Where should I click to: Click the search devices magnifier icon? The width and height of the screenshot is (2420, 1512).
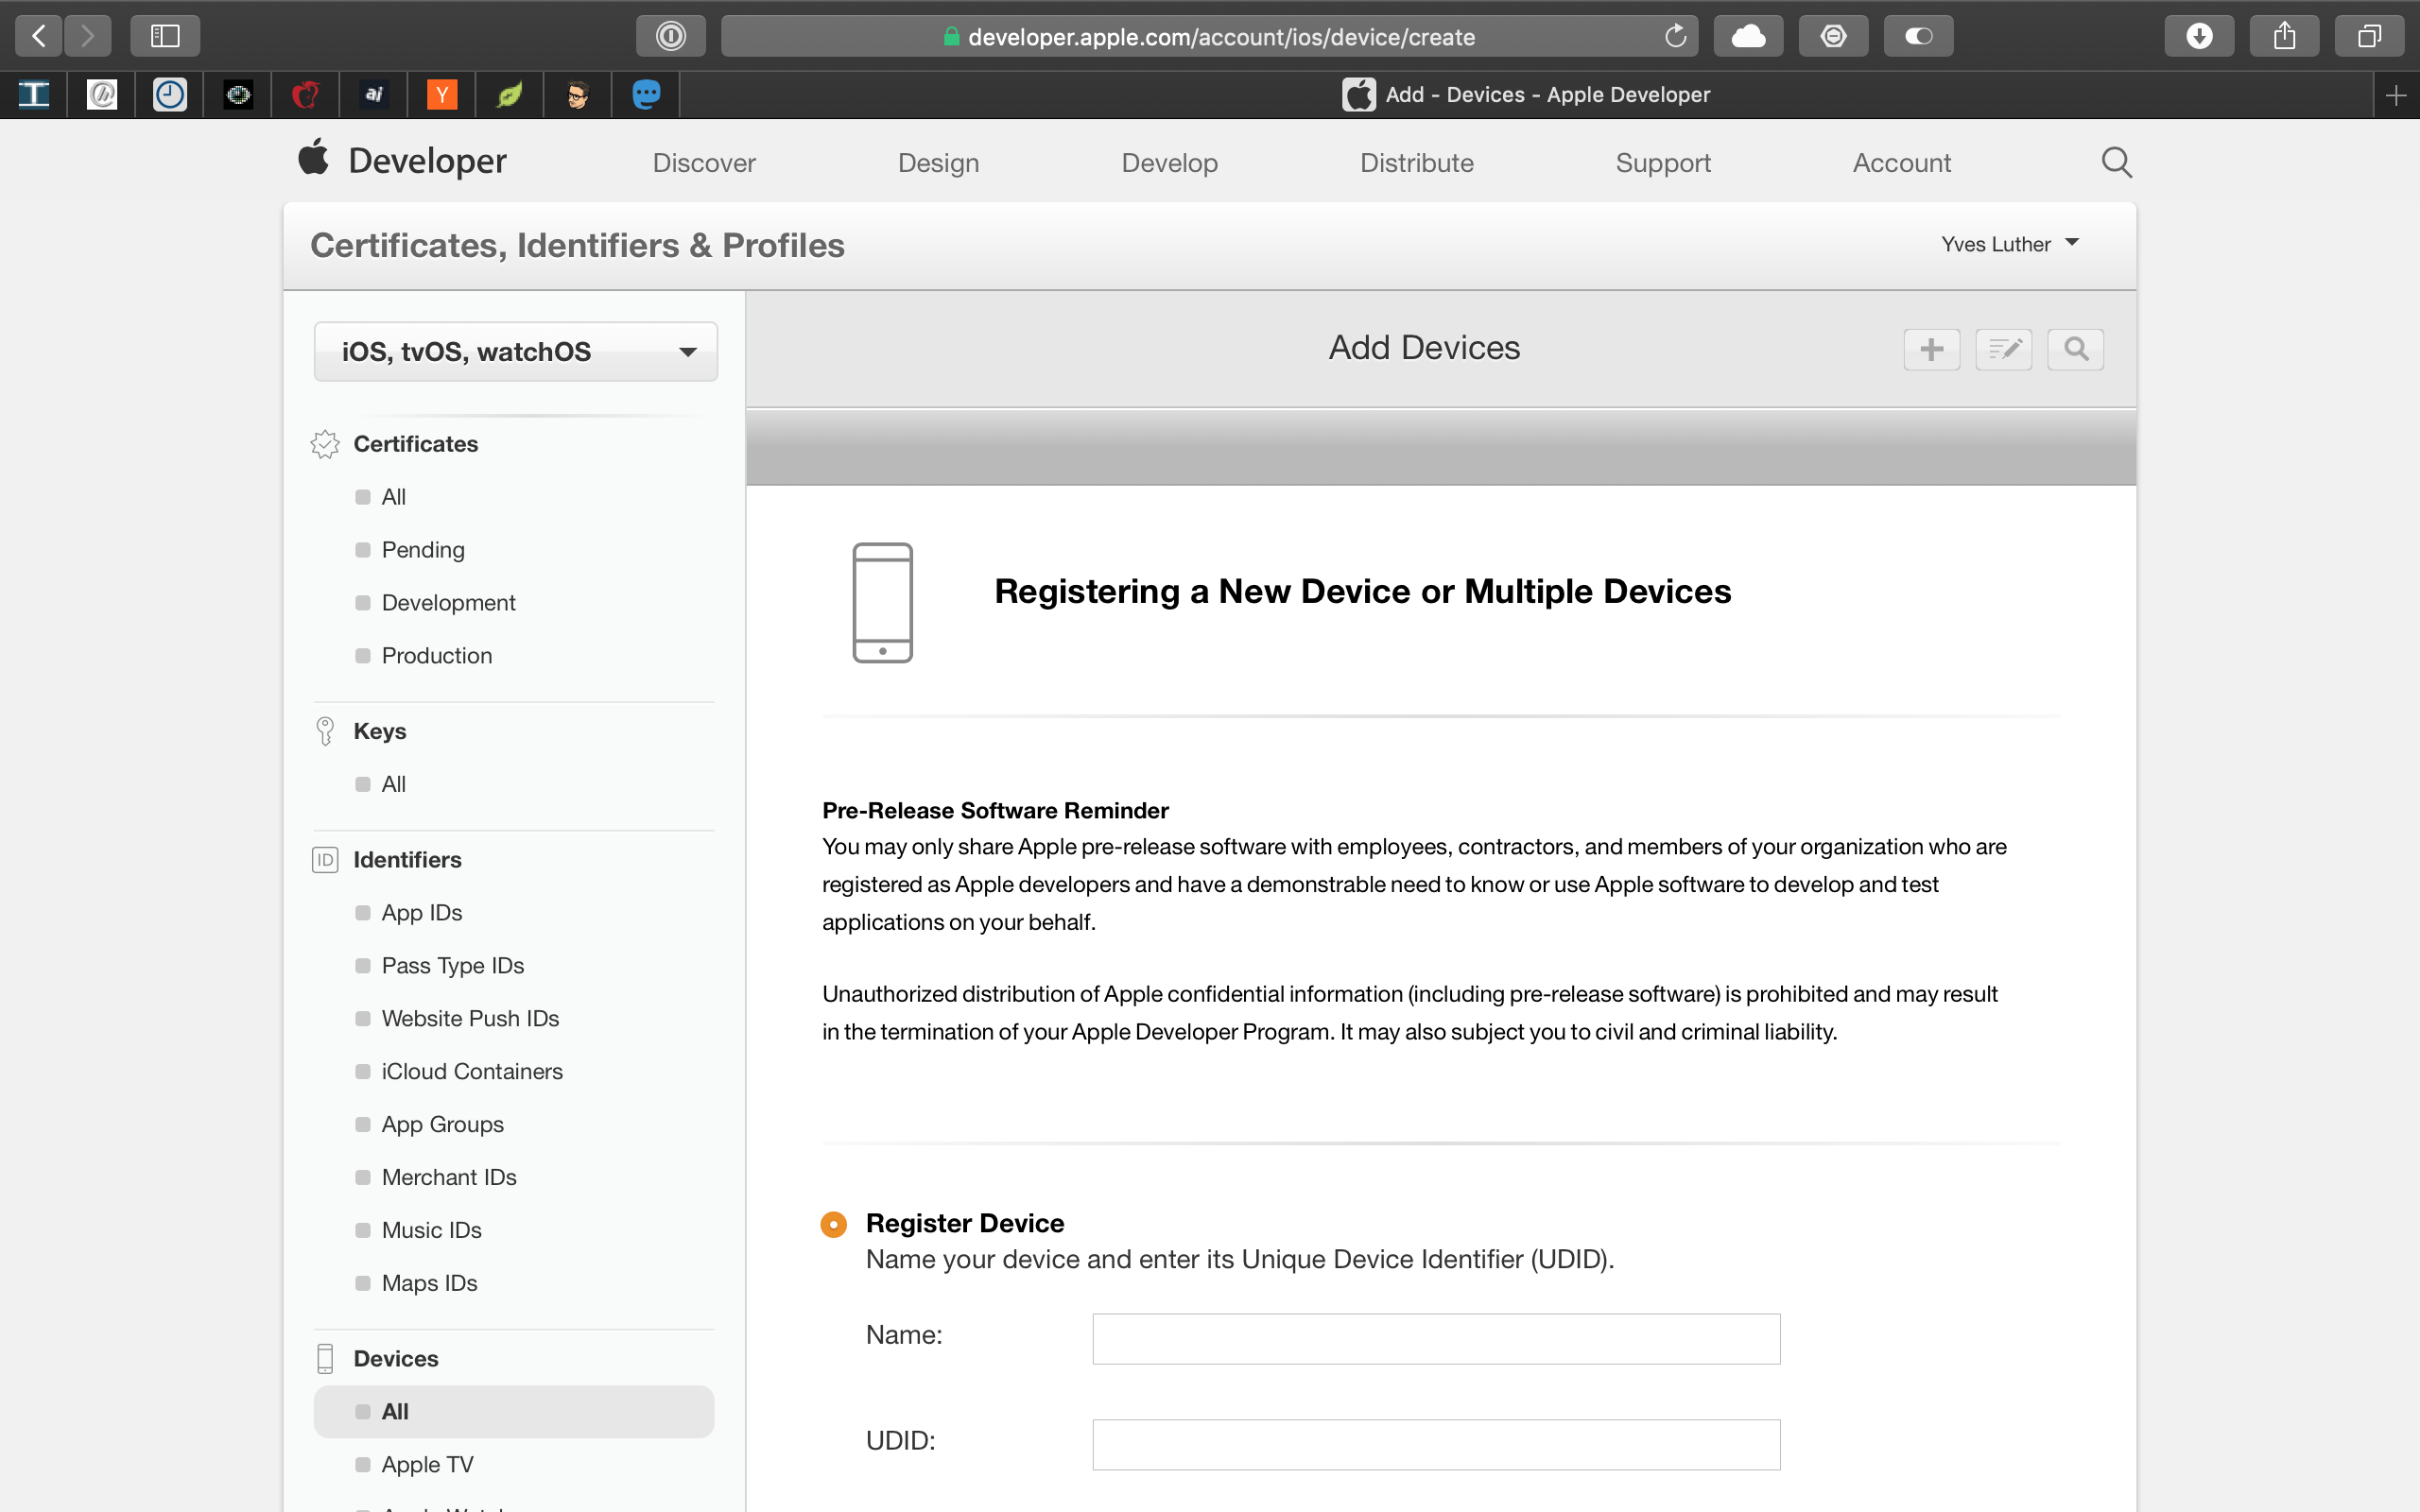(x=2075, y=349)
